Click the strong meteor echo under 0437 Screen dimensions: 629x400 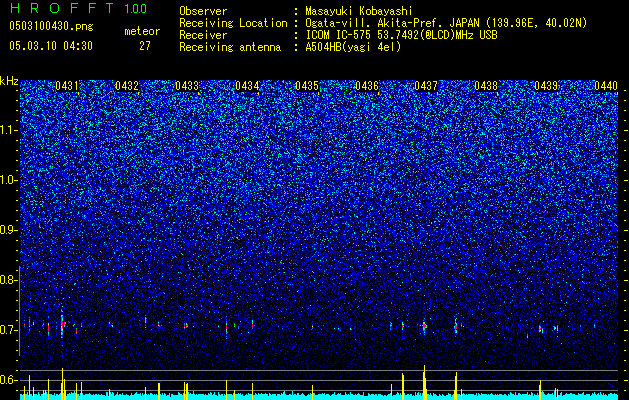424,327
